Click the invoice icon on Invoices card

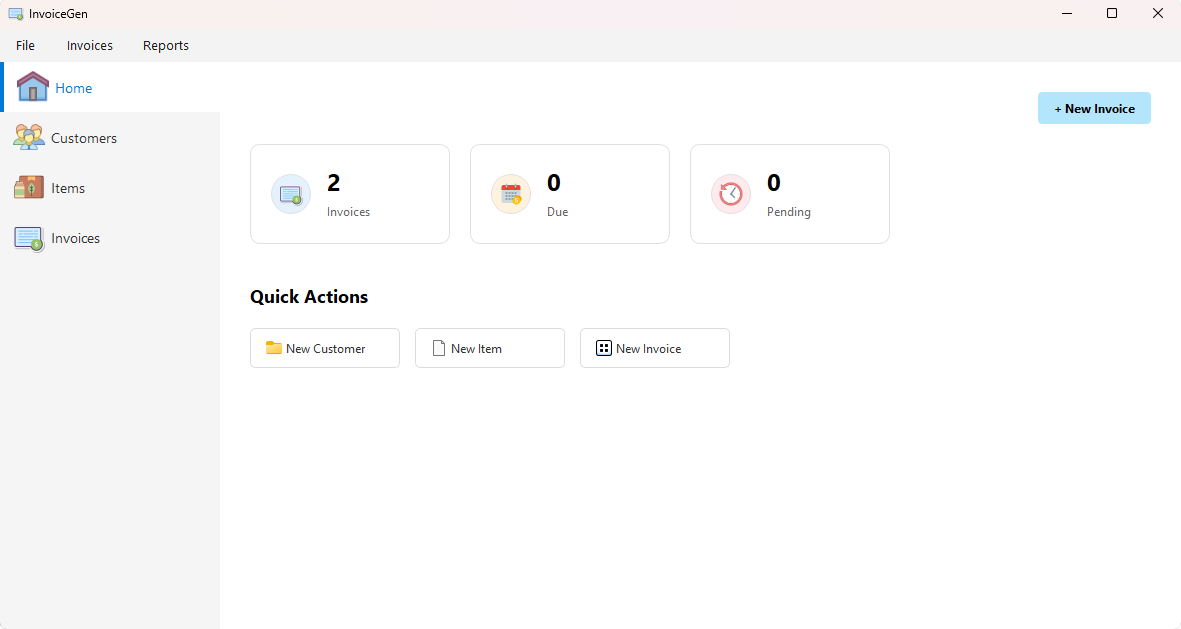291,194
